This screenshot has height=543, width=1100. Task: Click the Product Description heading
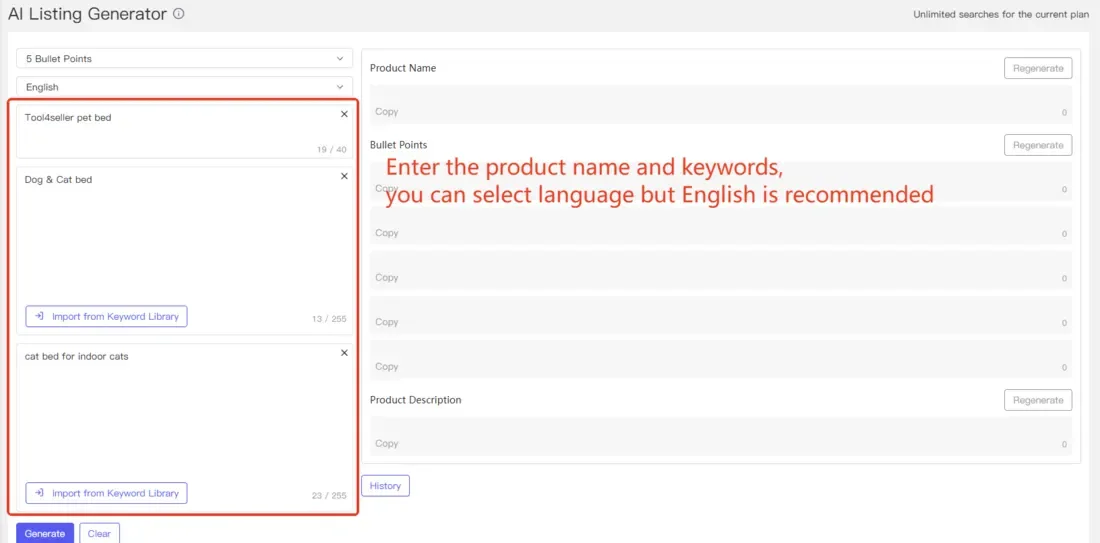point(415,400)
